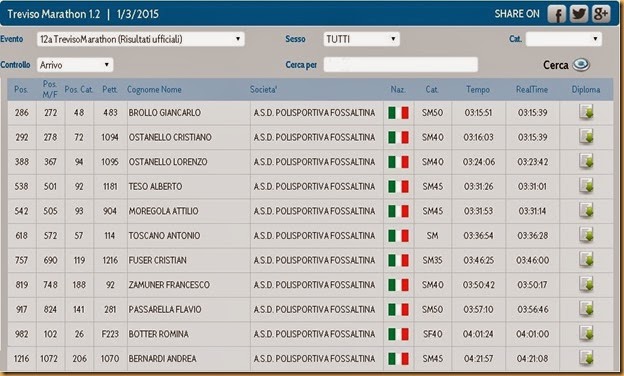Select runner name MOREGOLA ATTILIO
Viewport: 624px width, 376px height.
163,211
